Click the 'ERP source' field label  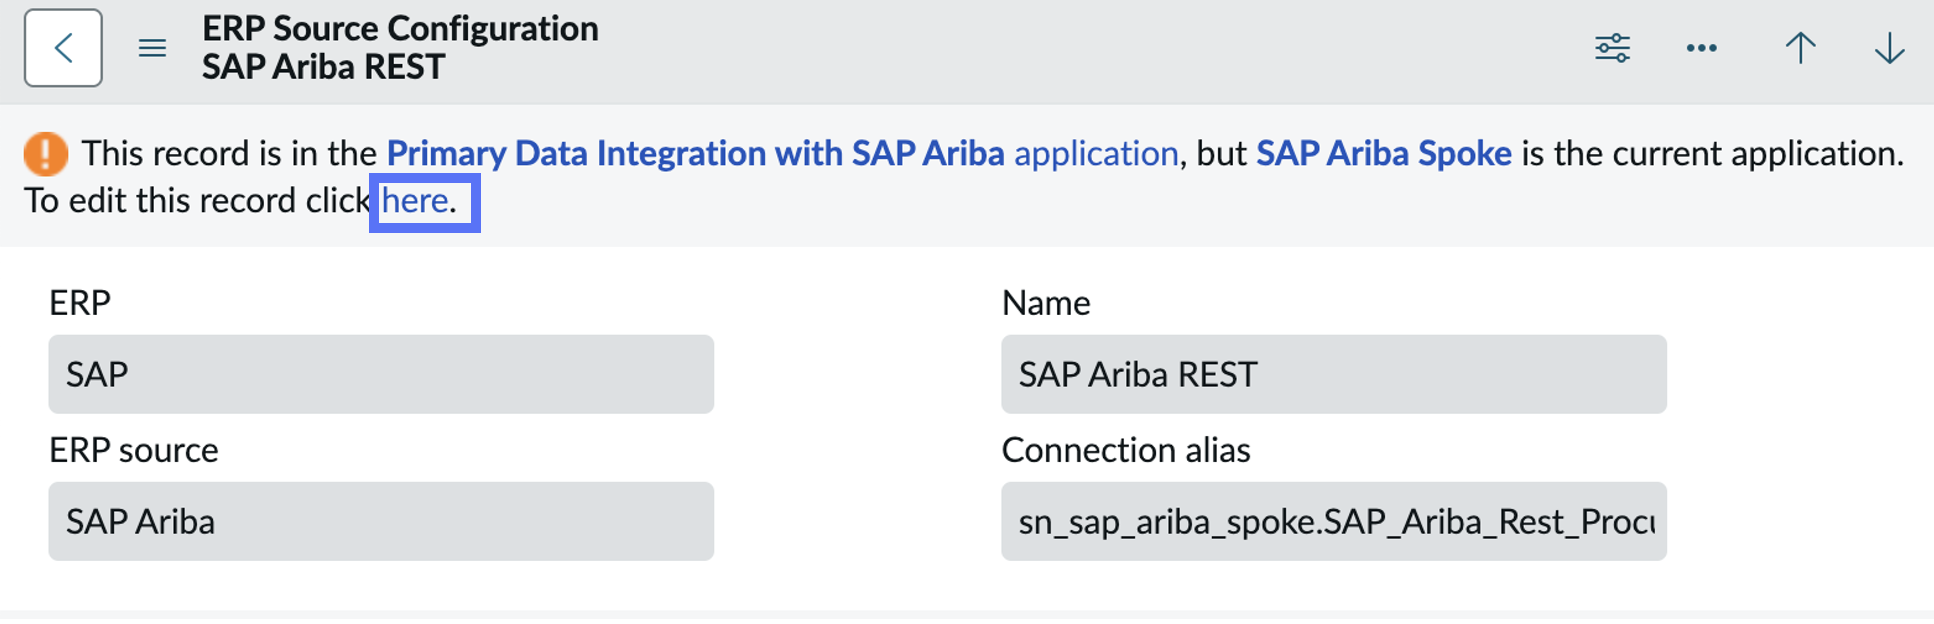[134, 450]
